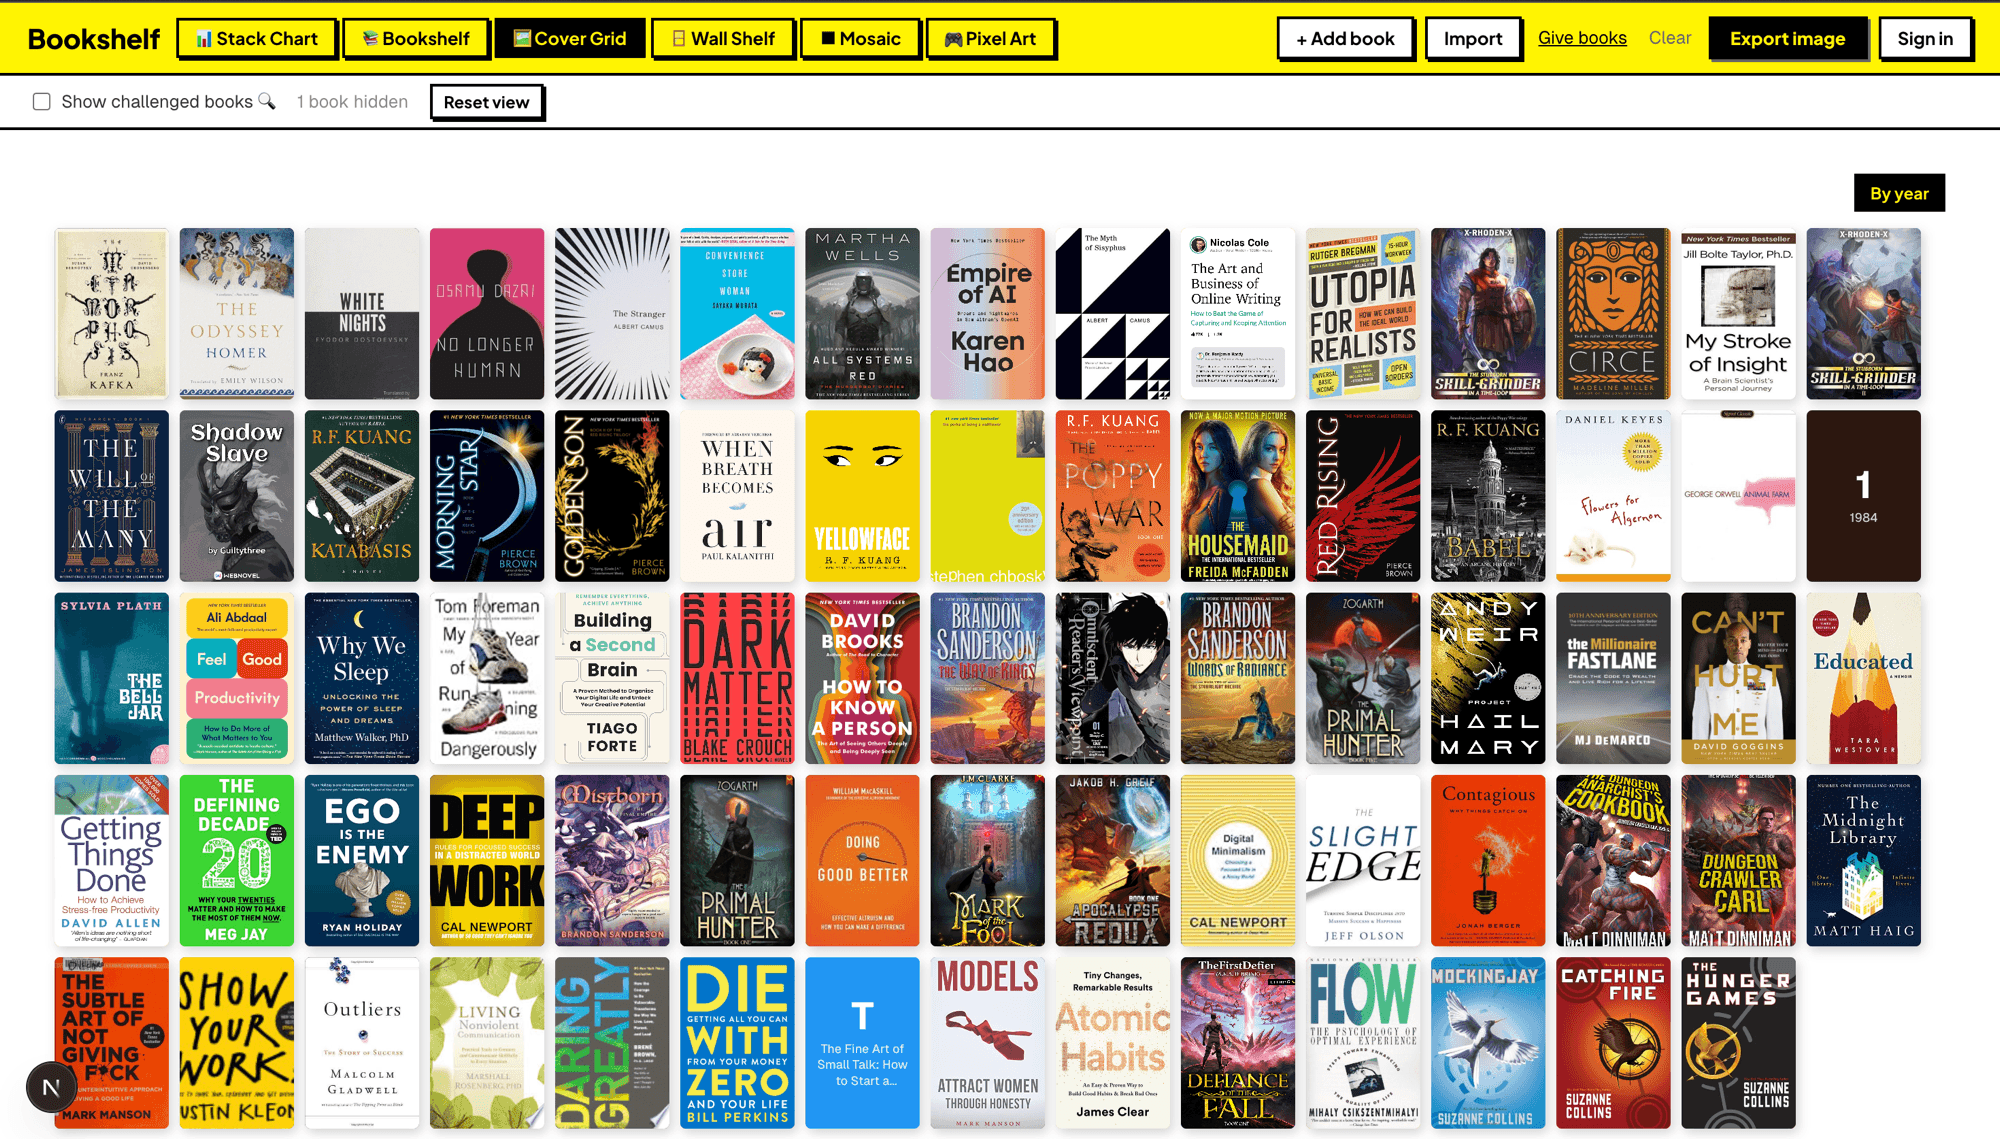Screen dimensions: 2000x1139
Task: Select the Cover Grid view tab
Action: click(570, 39)
